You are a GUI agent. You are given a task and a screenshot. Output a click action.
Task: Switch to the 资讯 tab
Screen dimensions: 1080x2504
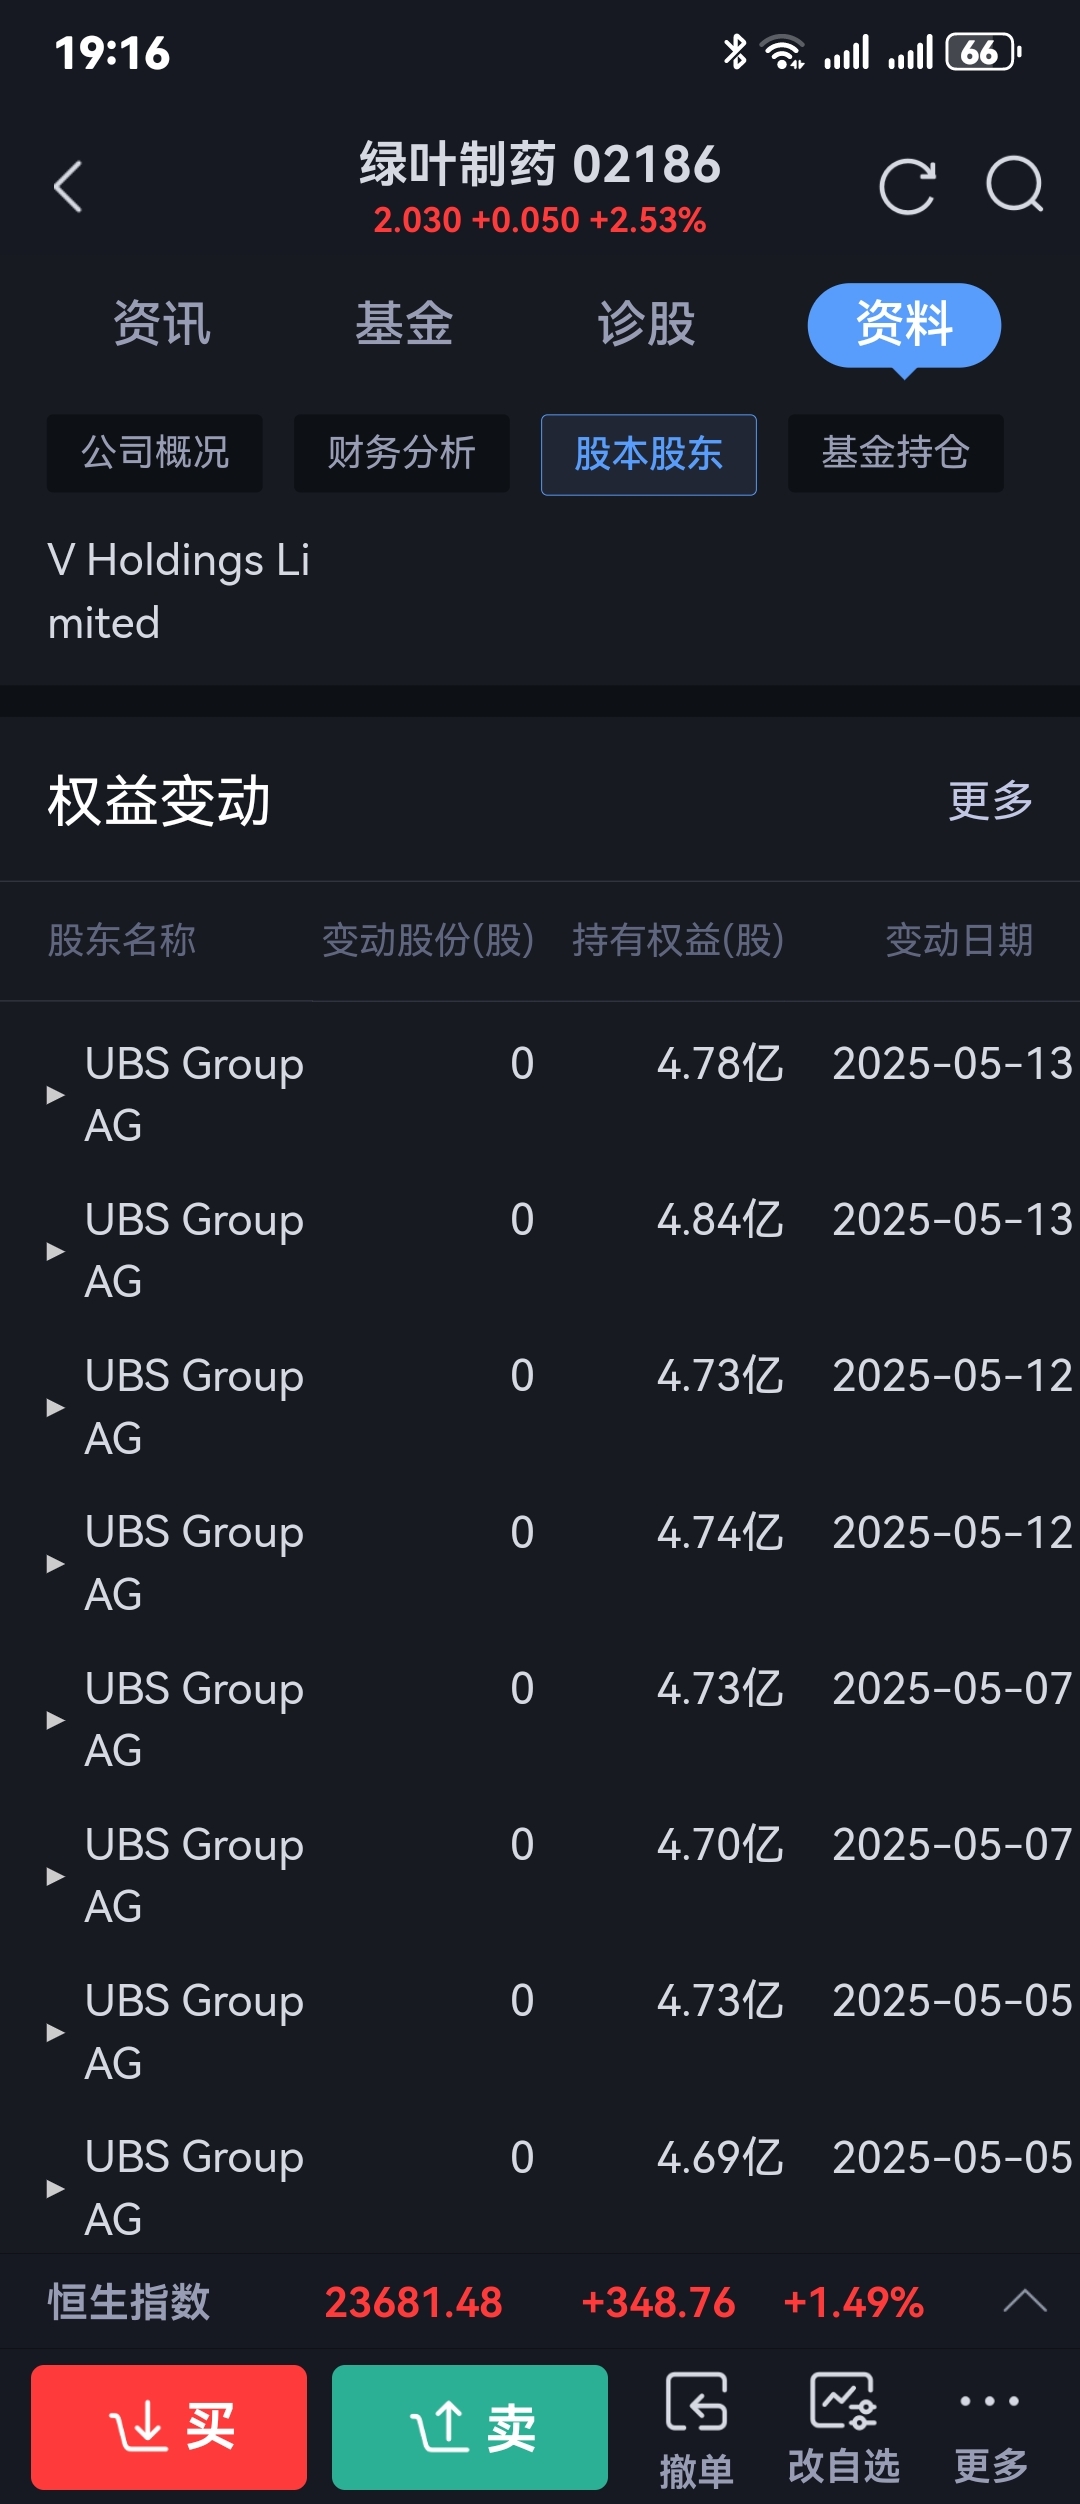point(162,324)
